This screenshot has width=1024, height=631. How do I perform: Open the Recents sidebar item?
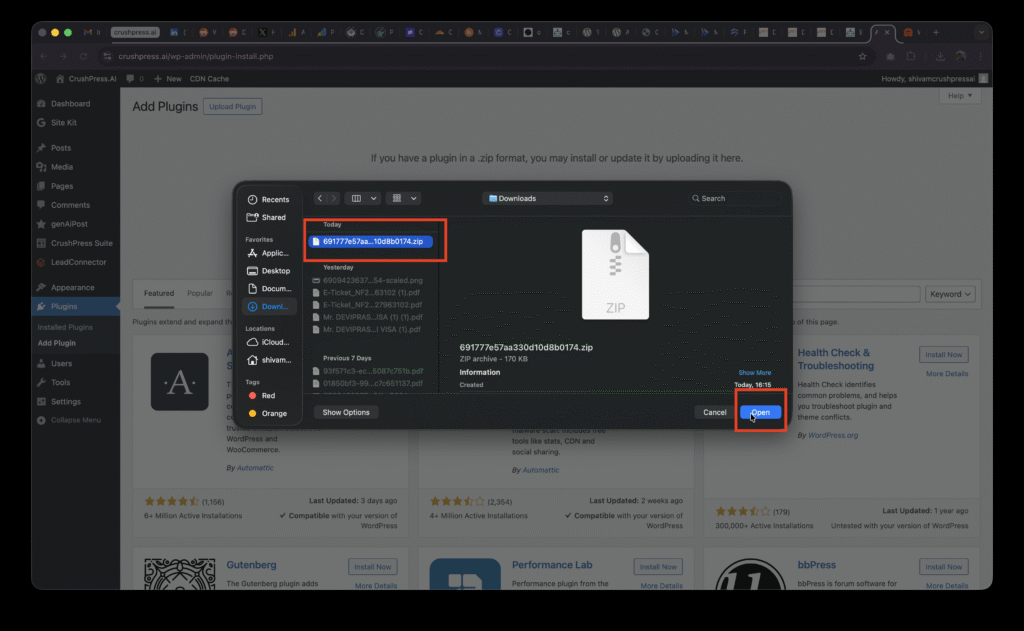(268, 199)
